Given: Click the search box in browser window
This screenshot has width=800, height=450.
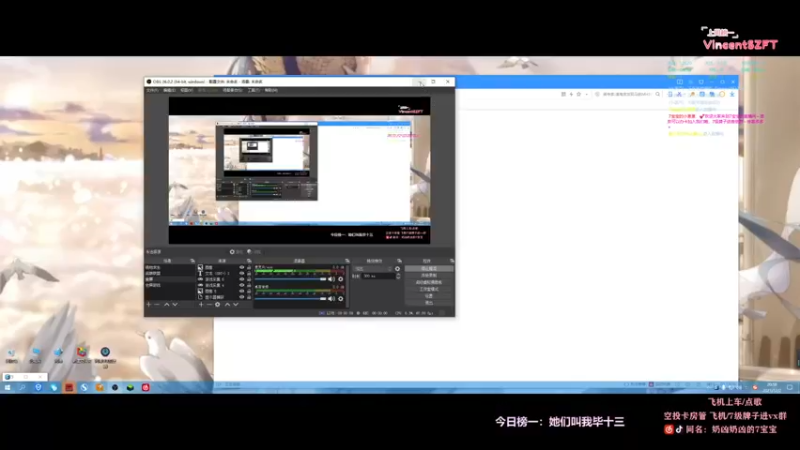Looking at the screenshot, I should (627, 94).
